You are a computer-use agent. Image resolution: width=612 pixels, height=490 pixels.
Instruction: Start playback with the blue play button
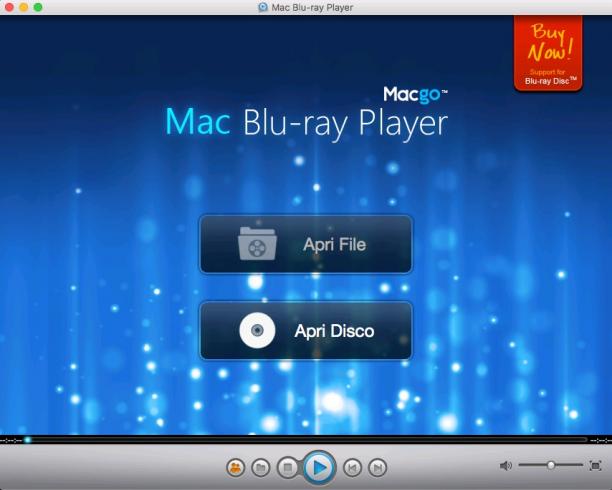pyautogui.click(x=319, y=467)
